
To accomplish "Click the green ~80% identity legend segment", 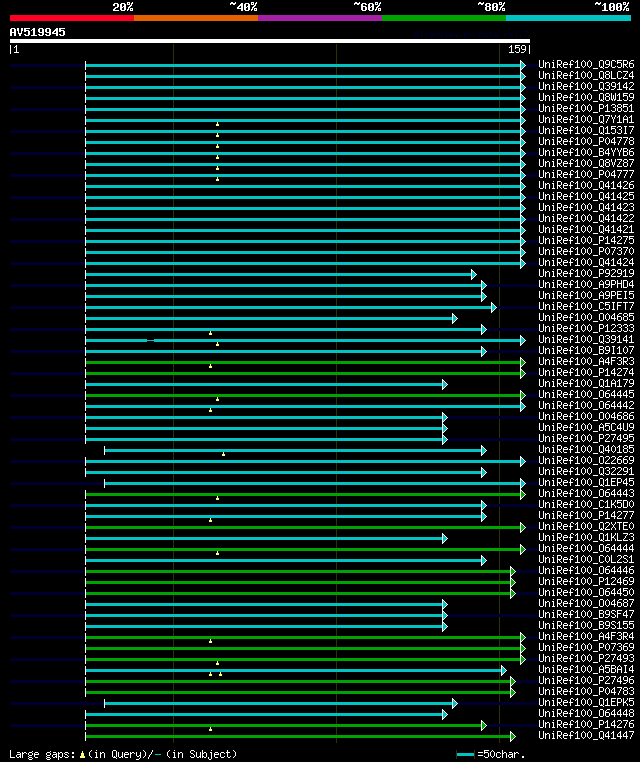I will pos(444,18).
